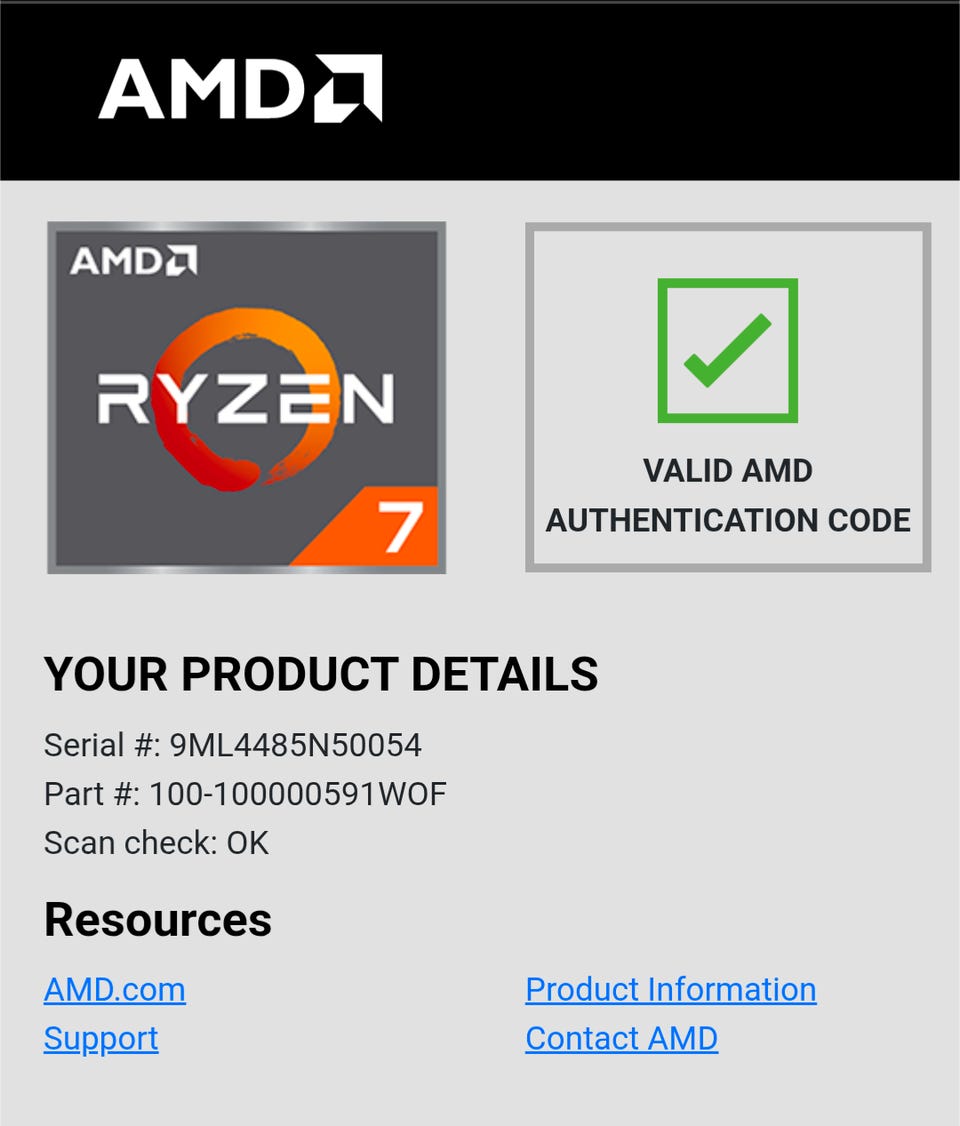The height and width of the screenshot is (1126, 960).
Task: Click the Authentication Code text label
Action: click(x=728, y=520)
